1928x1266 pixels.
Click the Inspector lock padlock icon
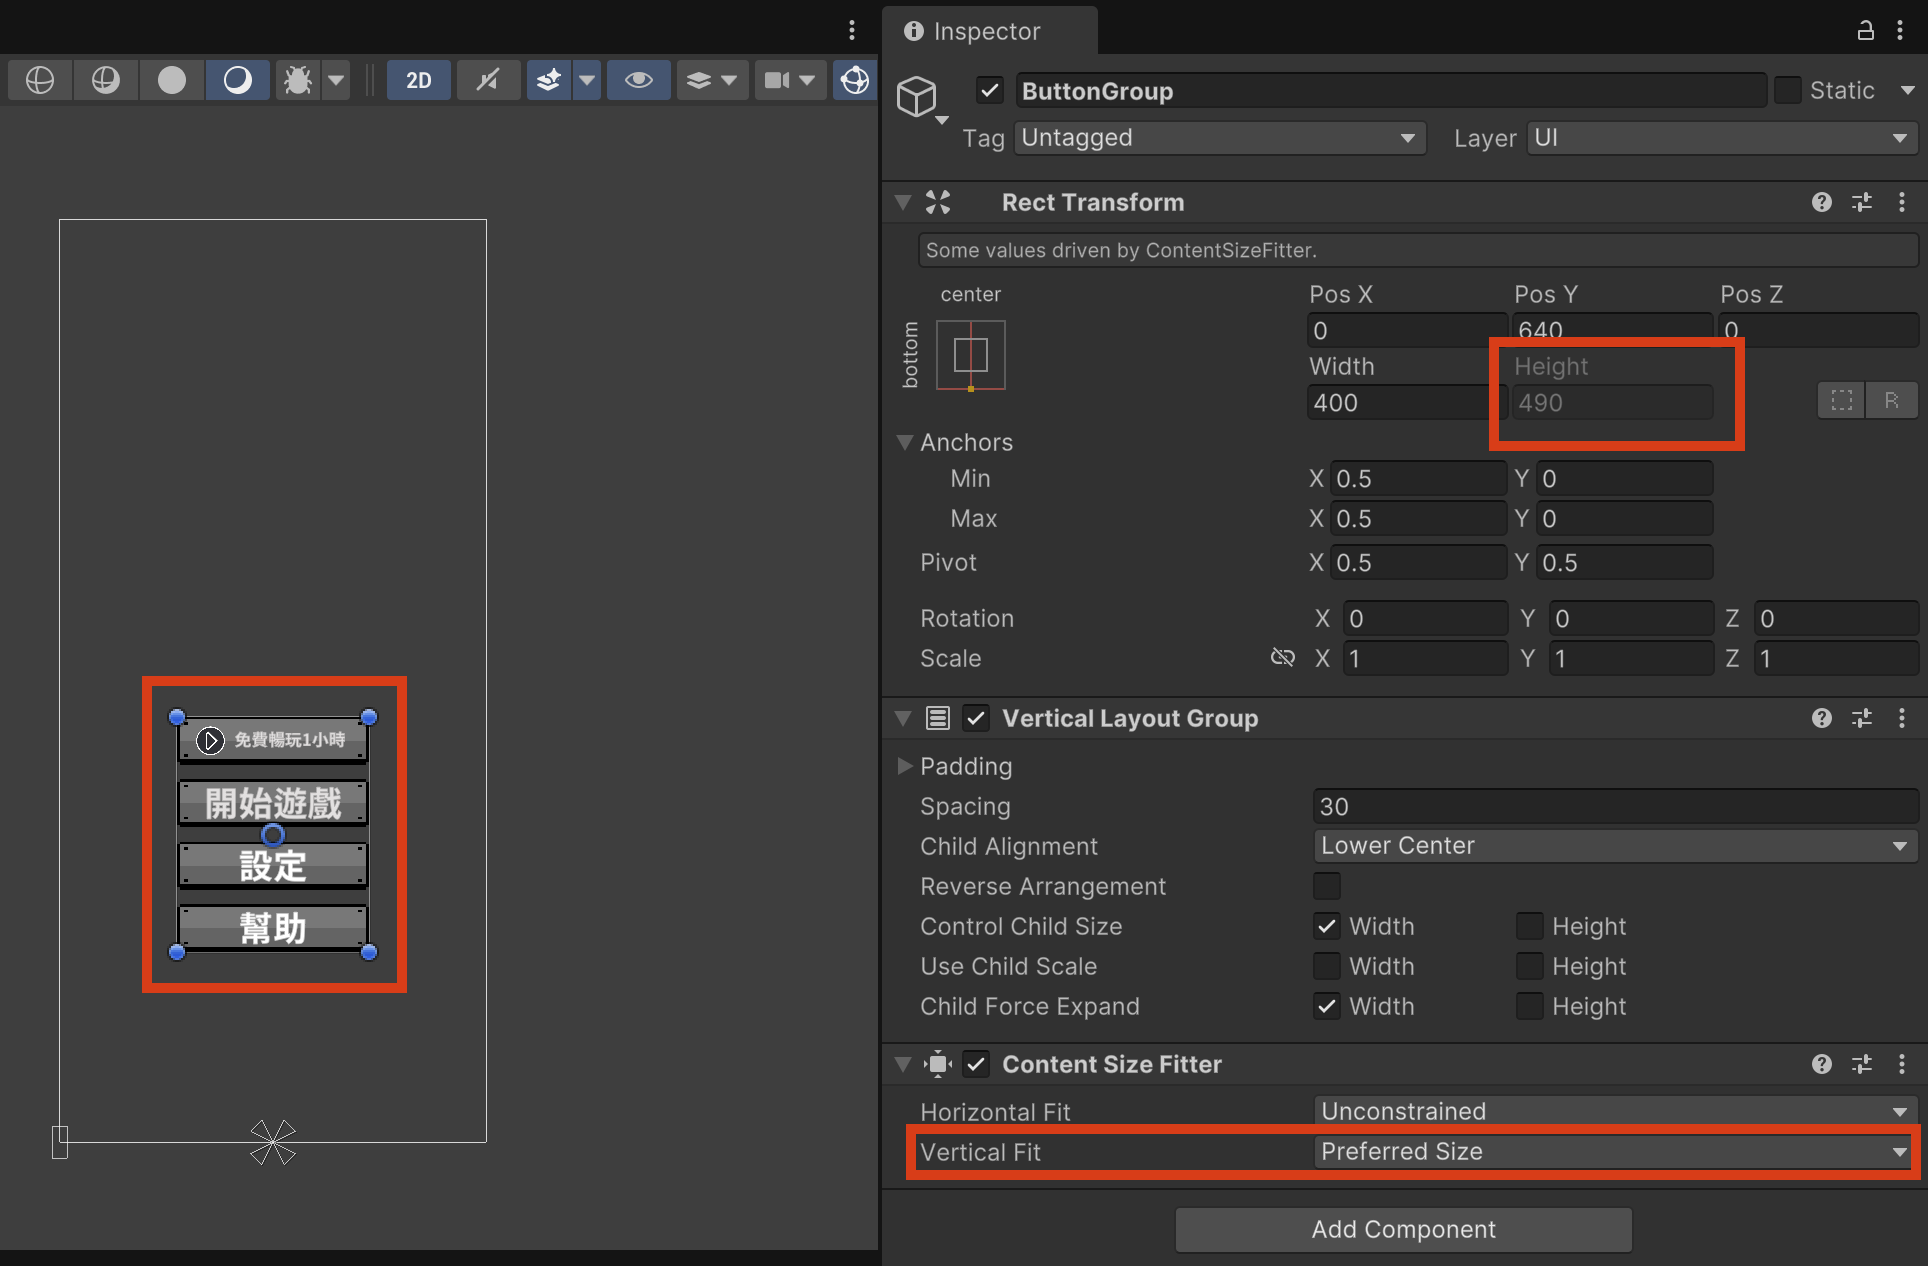click(x=1864, y=30)
